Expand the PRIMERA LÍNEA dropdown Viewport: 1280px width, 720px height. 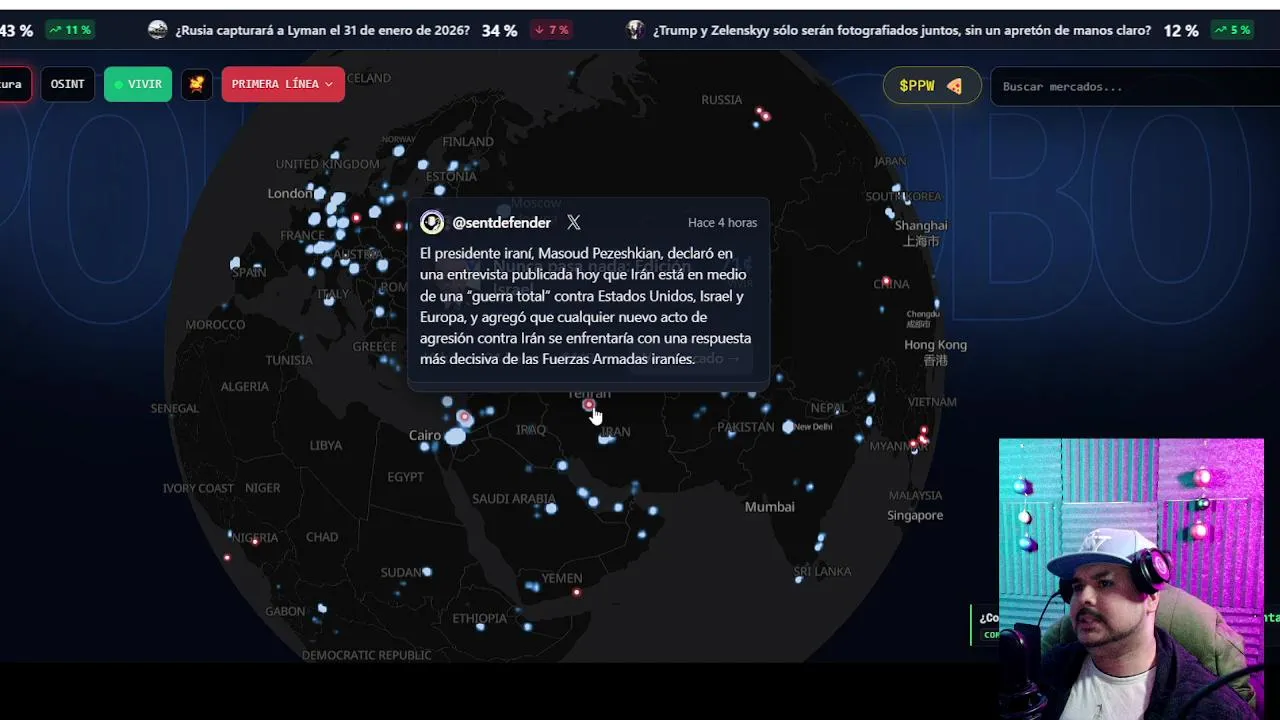(283, 84)
